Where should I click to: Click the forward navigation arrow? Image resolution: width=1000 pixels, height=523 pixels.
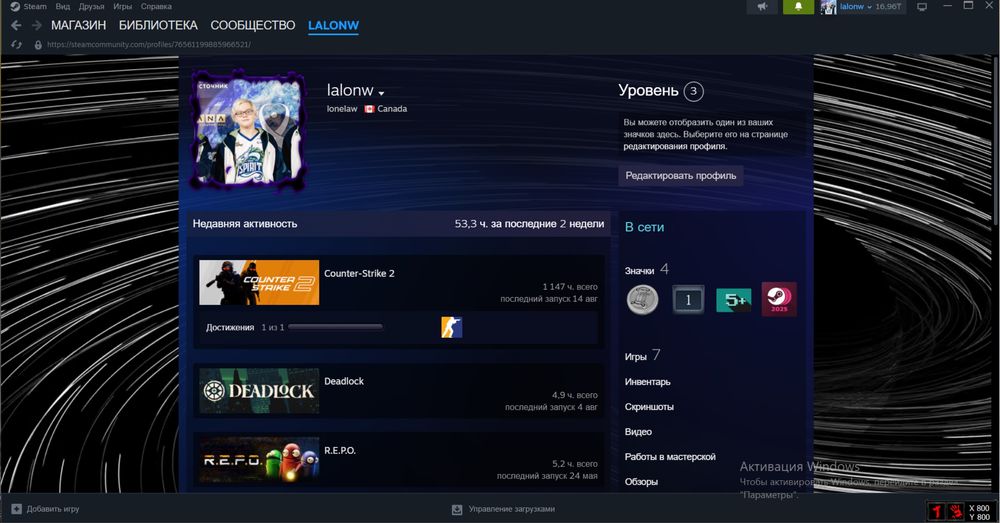(36, 26)
